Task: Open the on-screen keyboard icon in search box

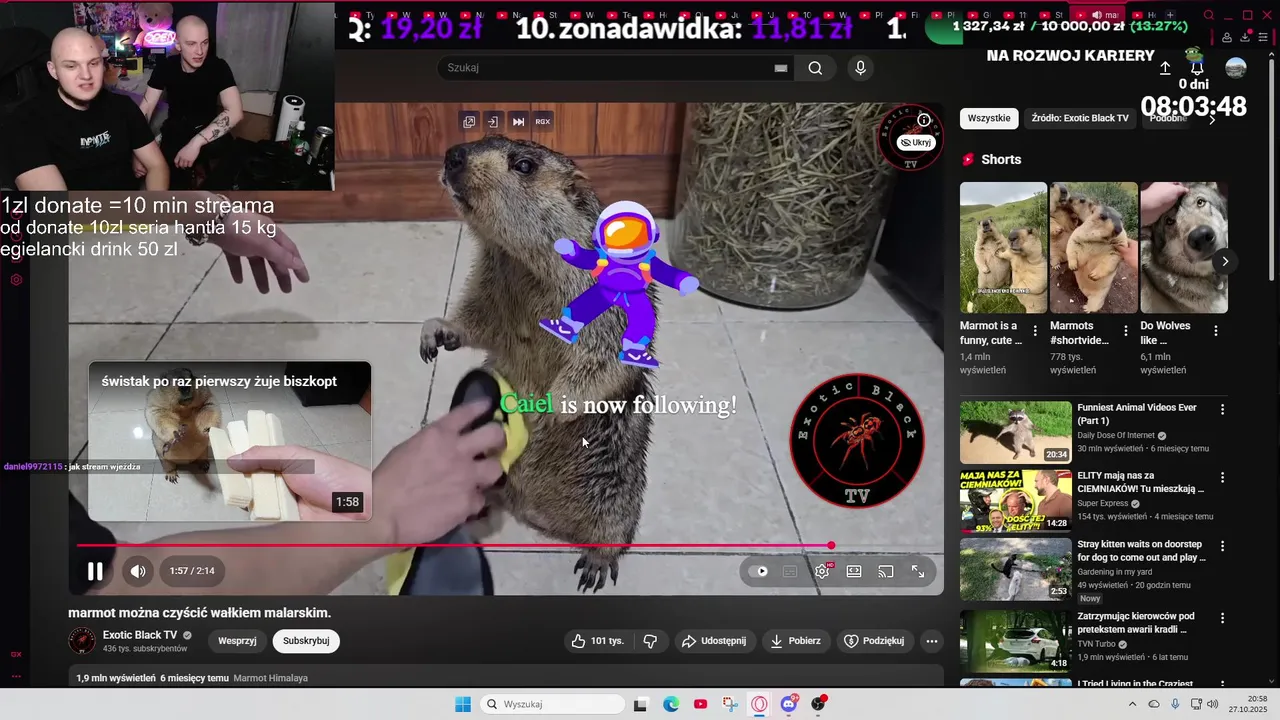Action: point(781,68)
